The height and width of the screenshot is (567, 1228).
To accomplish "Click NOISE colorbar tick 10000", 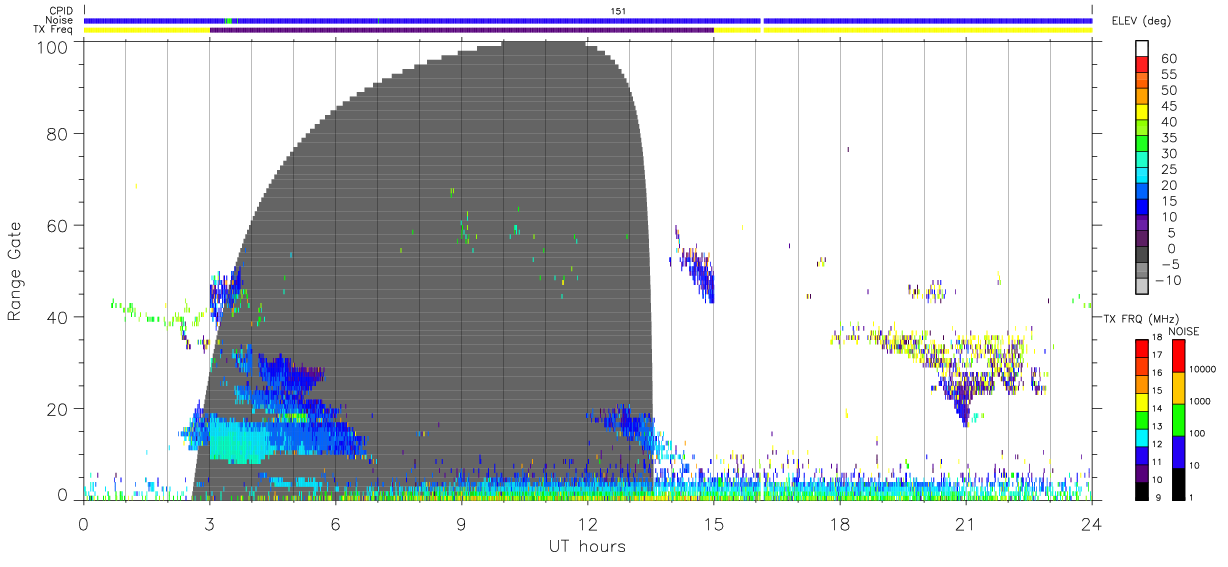I will pyautogui.click(x=1202, y=370).
